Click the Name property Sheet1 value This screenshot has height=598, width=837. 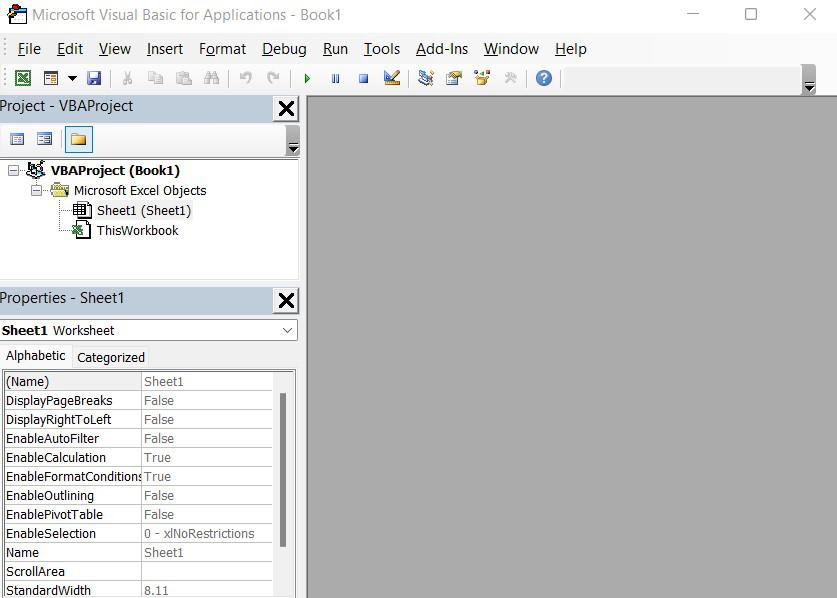pos(207,553)
